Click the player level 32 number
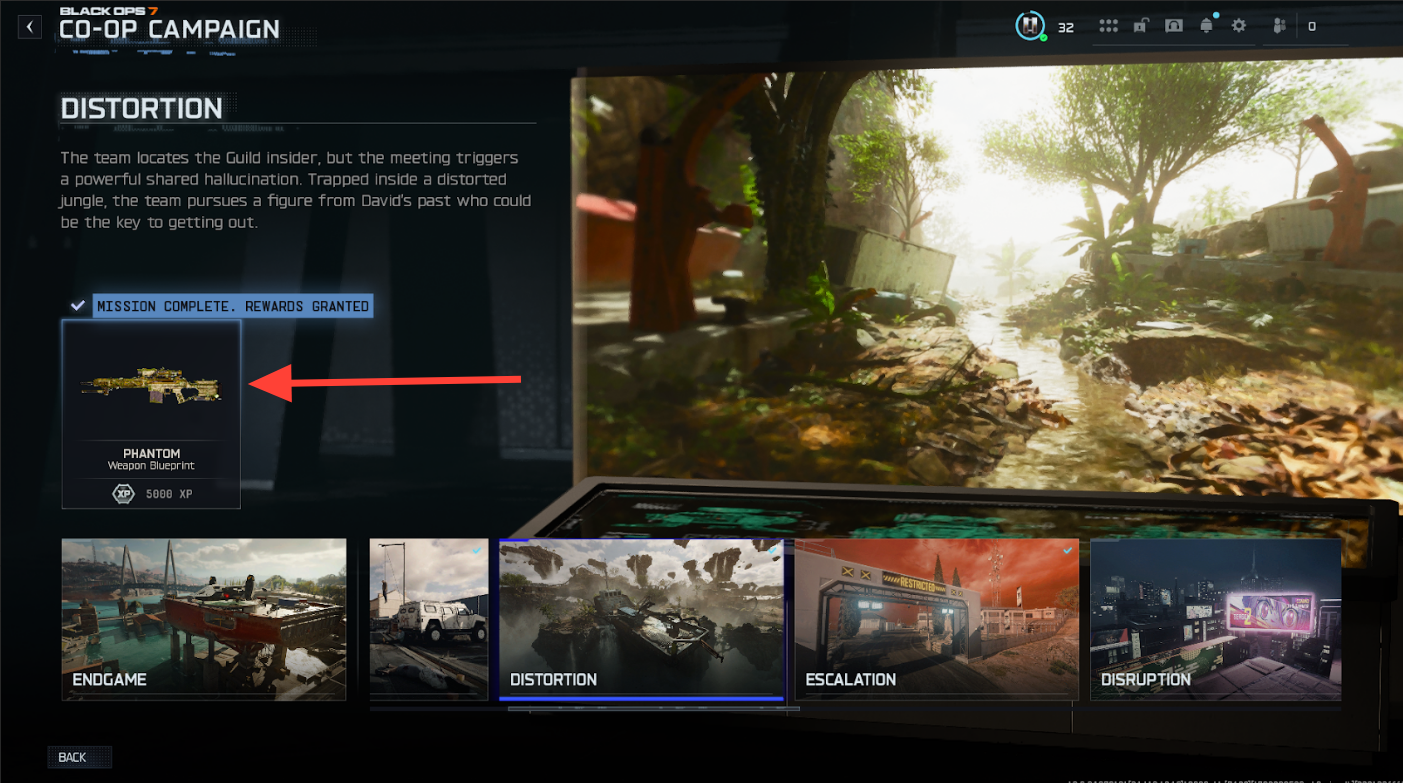The image size is (1403, 783). click(1066, 27)
